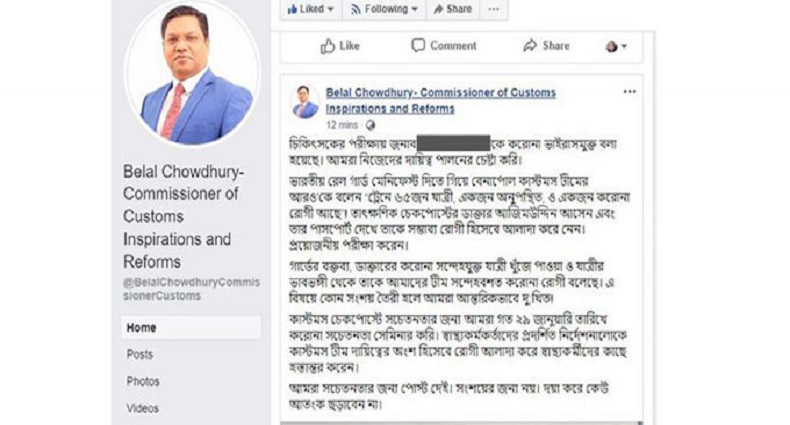The image size is (790, 425).
Task: Open the post options three-dot menu
Action: 629,91
